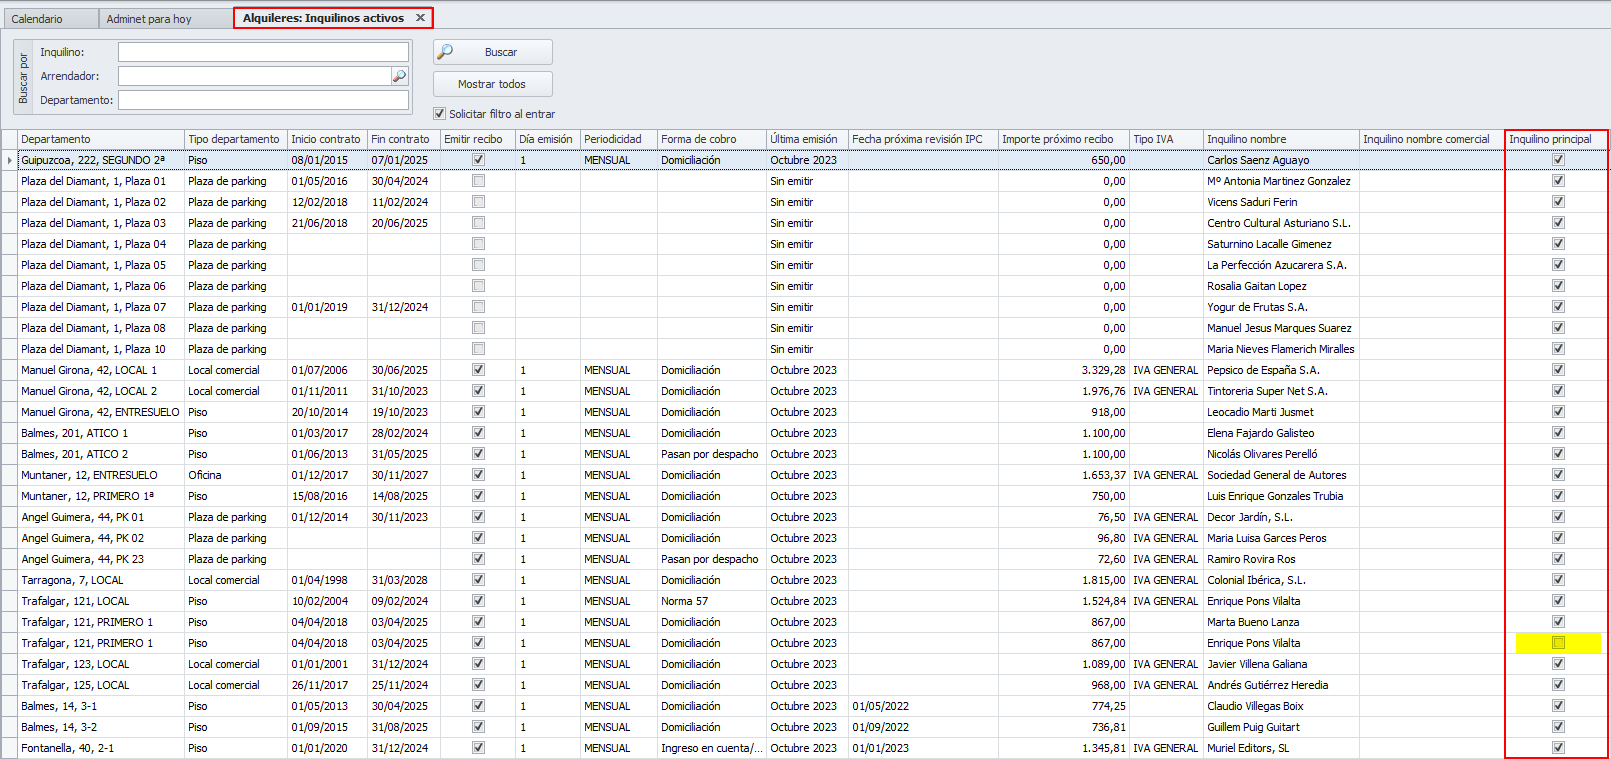Open the Arrendador lookup magnifier icon

coord(399,76)
